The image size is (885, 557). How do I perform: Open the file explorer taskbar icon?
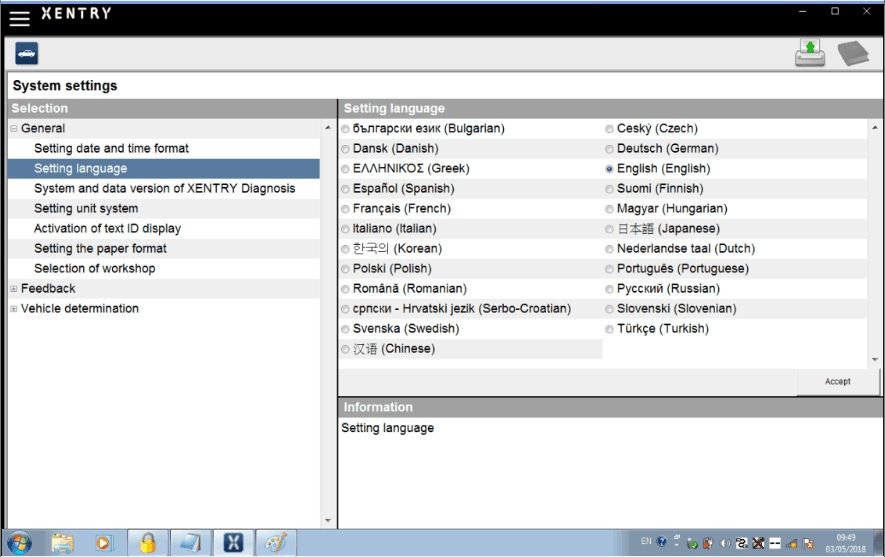[x=62, y=543]
